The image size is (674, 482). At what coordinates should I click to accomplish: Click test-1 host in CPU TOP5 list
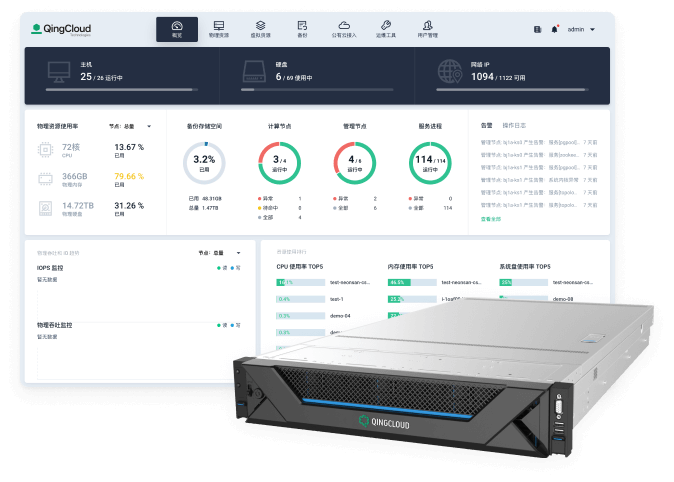(x=337, y=299)
